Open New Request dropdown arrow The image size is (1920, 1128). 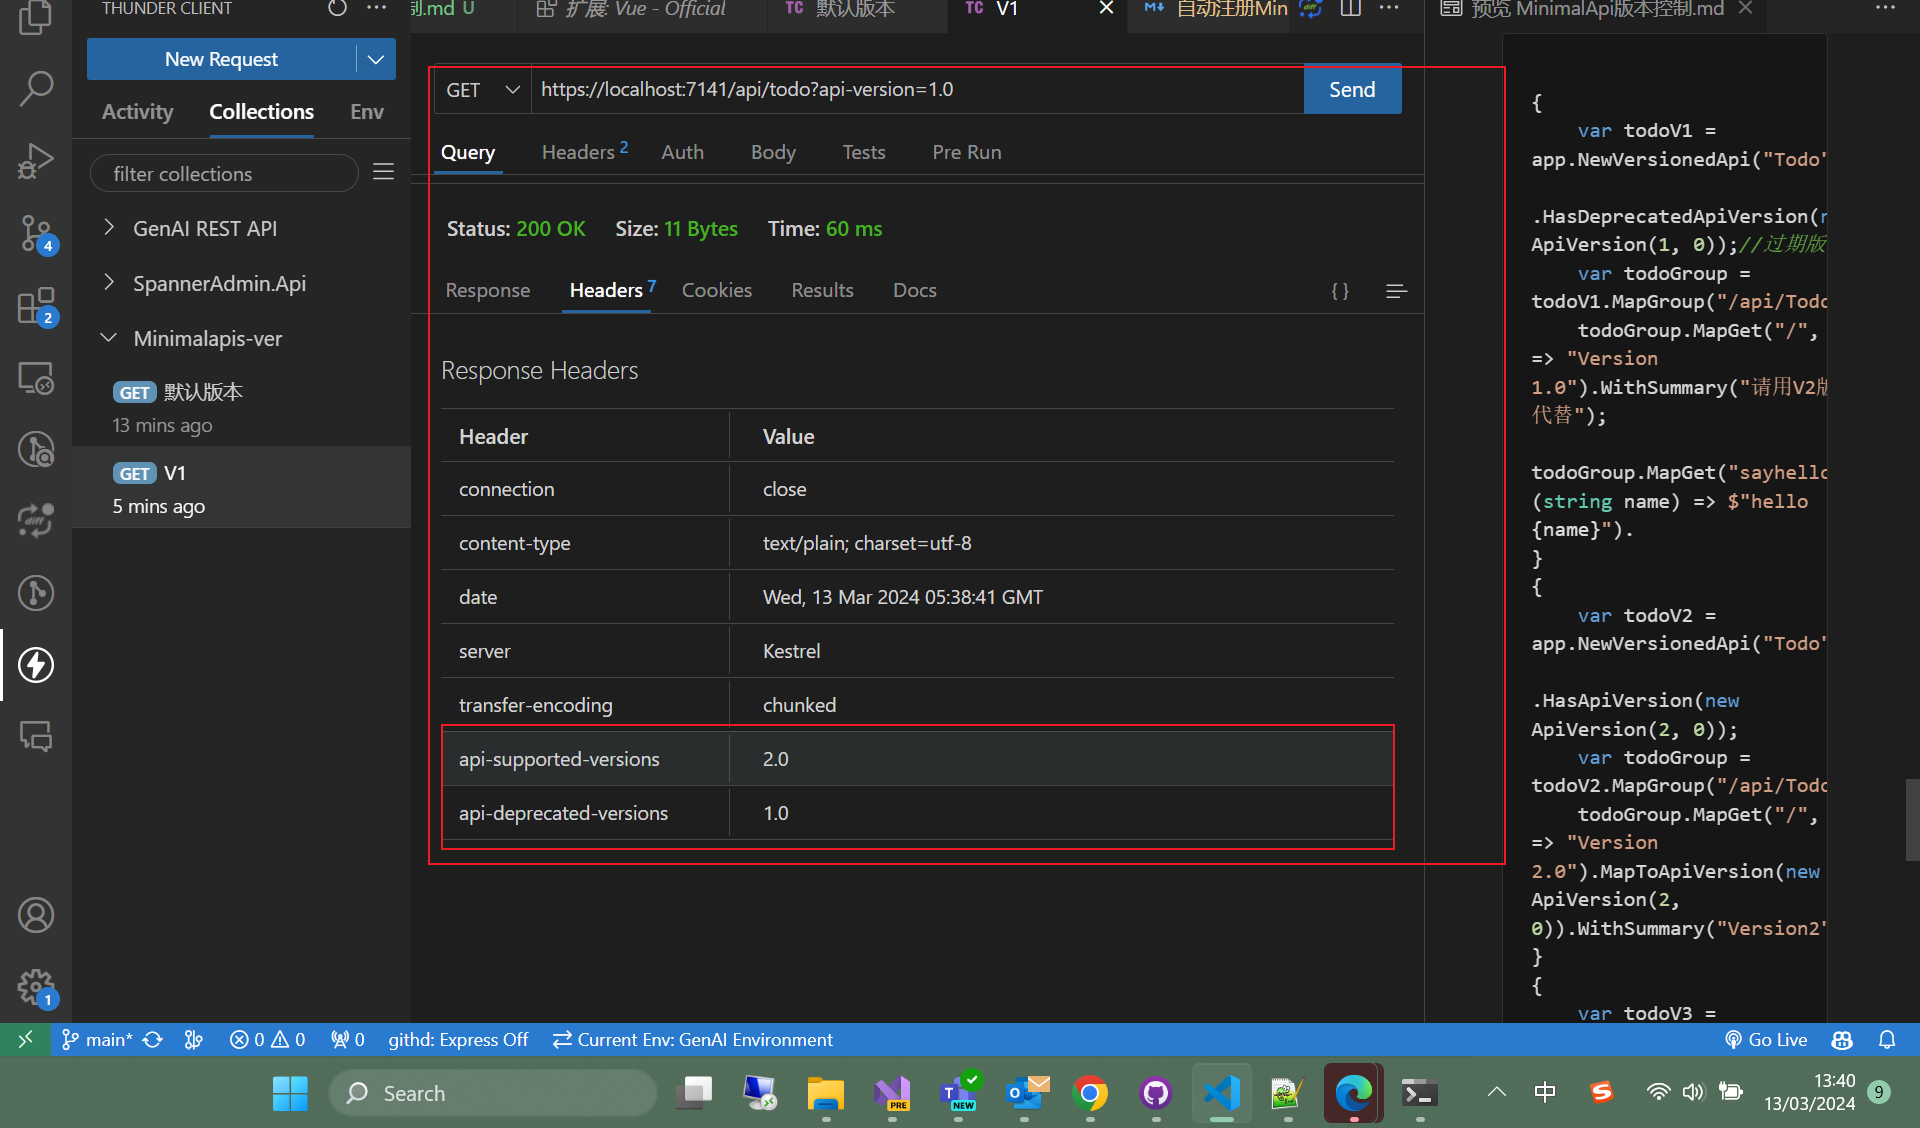click(376, 59)
